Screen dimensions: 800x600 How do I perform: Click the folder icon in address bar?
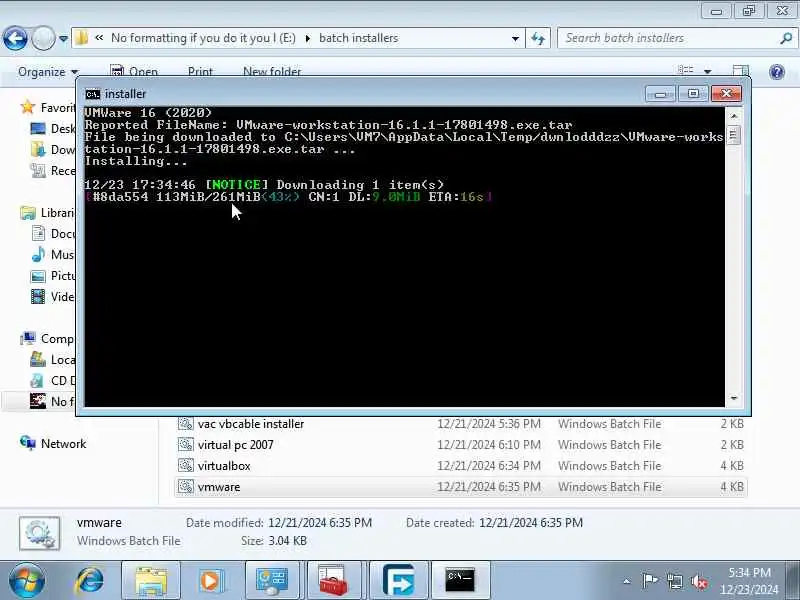pyautogui.click(x=82, y=38)
